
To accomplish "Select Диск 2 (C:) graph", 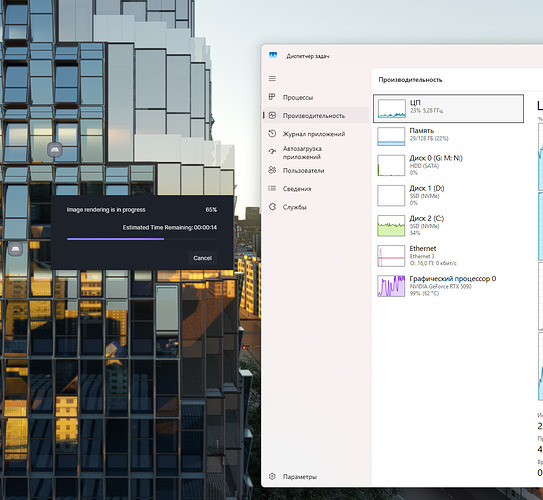I will click(x=391, y=225).
